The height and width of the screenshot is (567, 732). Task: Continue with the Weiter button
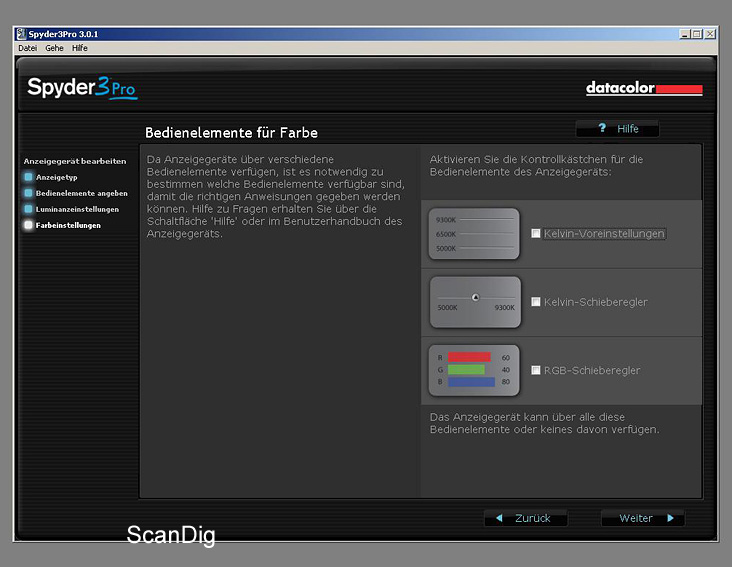click(x=643, y=518)
